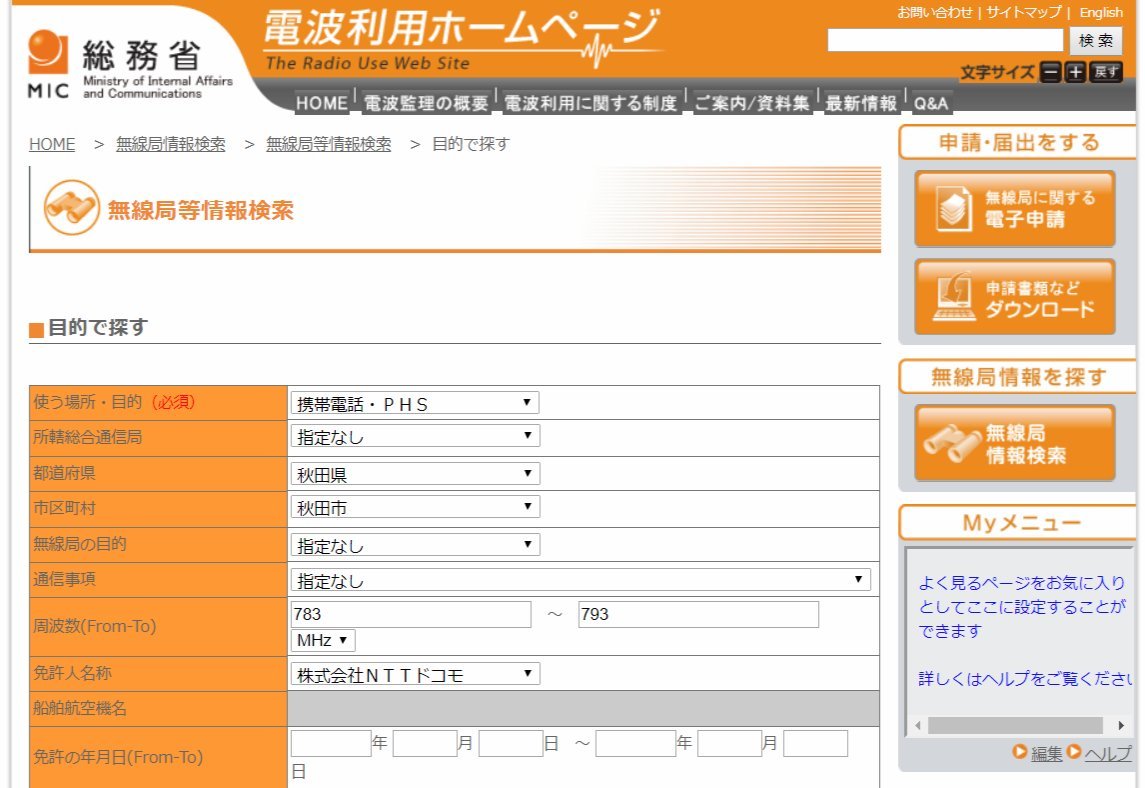Image resolution: width=1145 pixels, height=788 pixels.
Task: Increase text size with plus icon
Action: point(1075,72)
